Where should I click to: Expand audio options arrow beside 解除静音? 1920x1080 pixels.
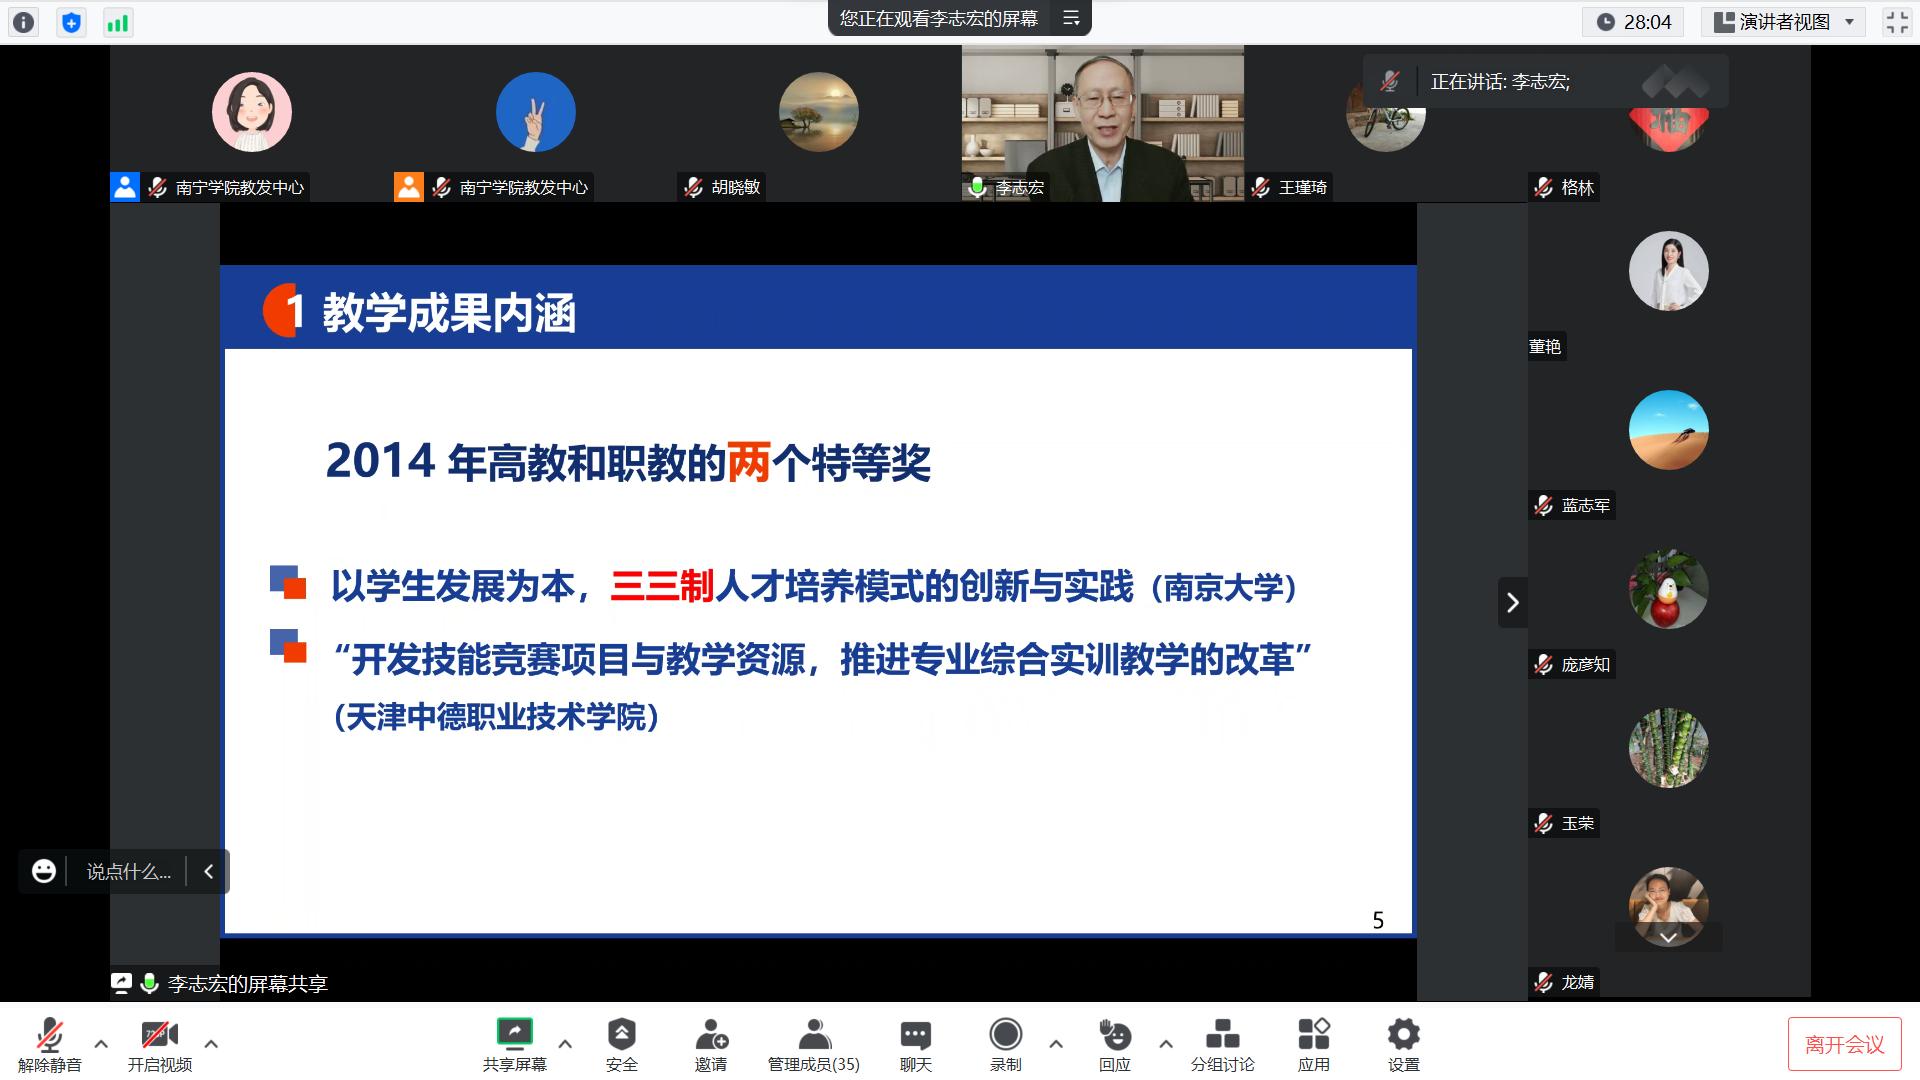coord(101,1043)
